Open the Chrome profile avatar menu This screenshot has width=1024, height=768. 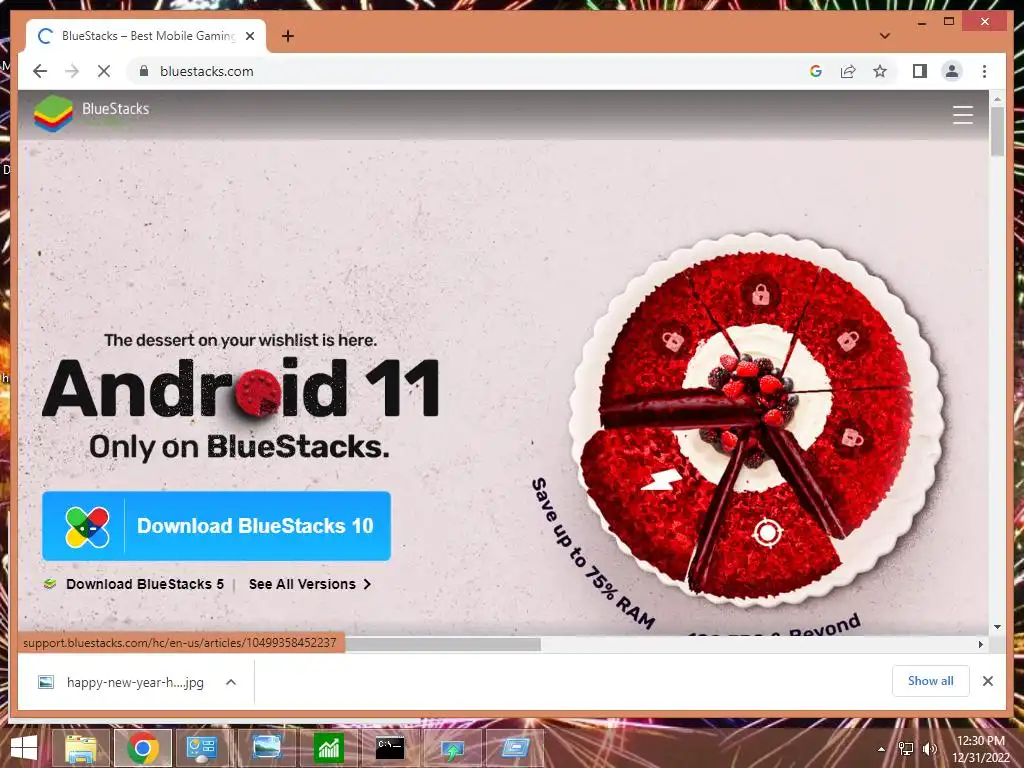(952, 71)
